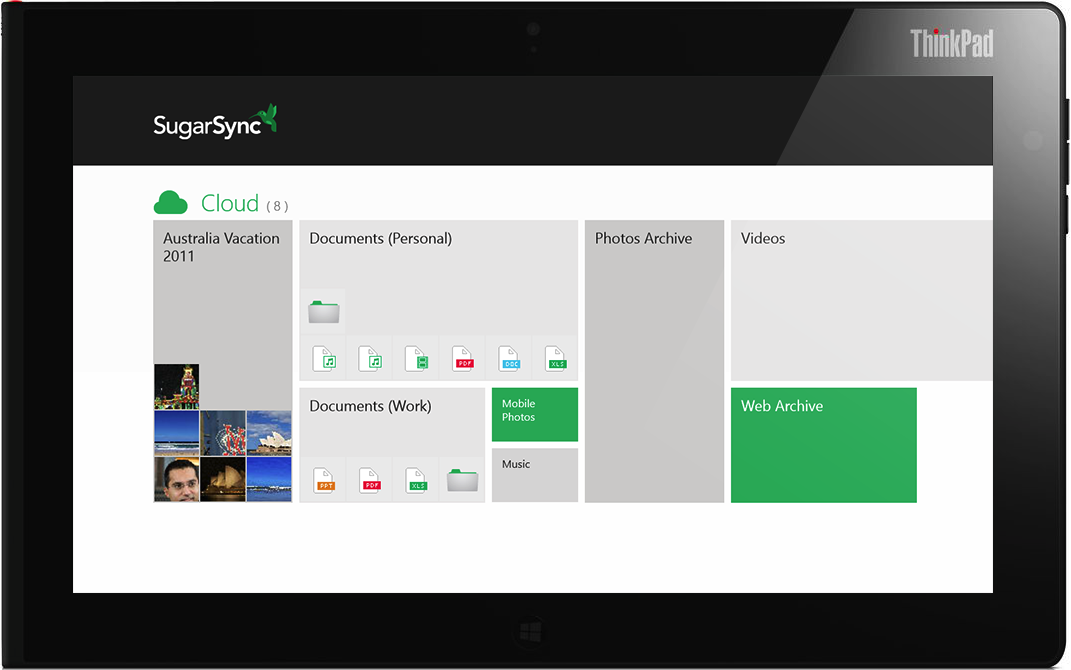Screen dimensions: 1071x670
Task: Open the Mobile Photos tile
Action: coord(535,414)
